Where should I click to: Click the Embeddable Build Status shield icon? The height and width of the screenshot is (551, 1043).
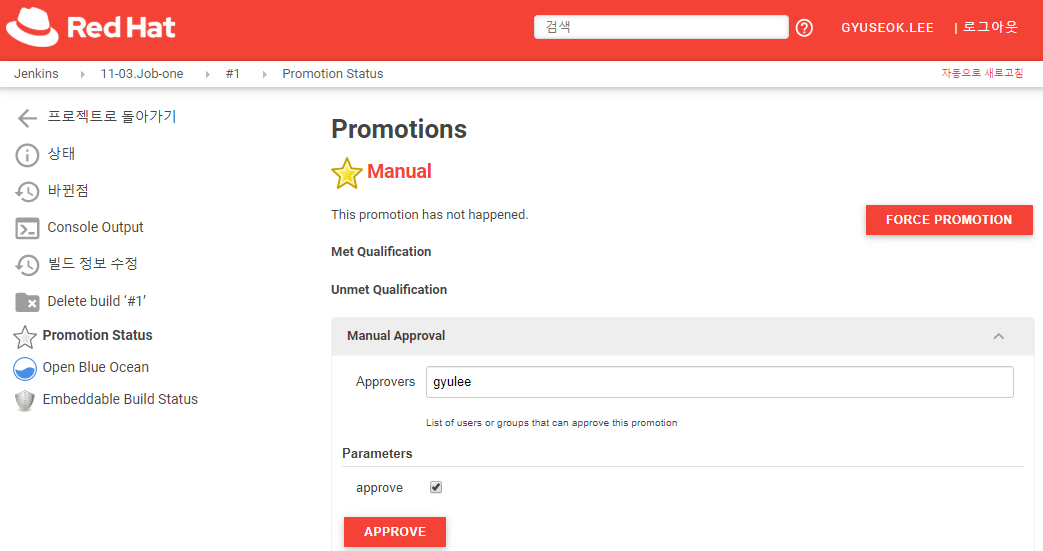click(x=25, y=400)
